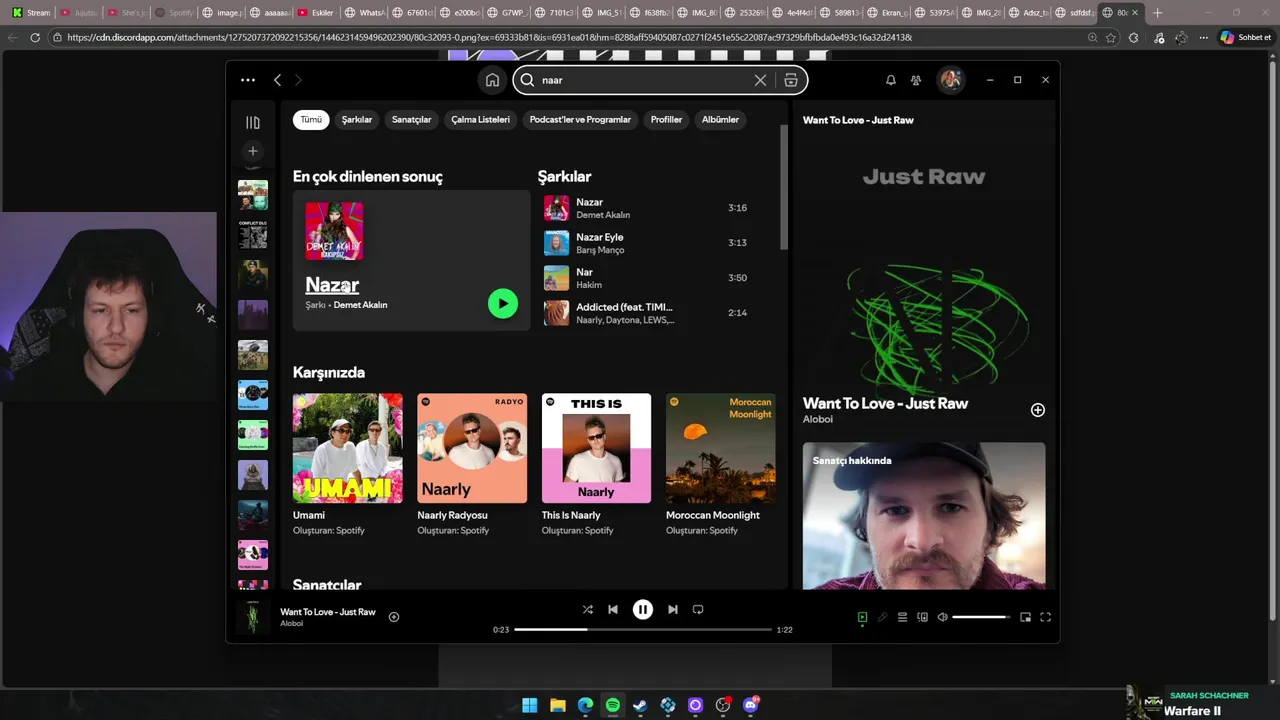Screen dimensions: 1280x720
Task: Open the Demet Akalın artist link in top result
Action: [360, 305]
